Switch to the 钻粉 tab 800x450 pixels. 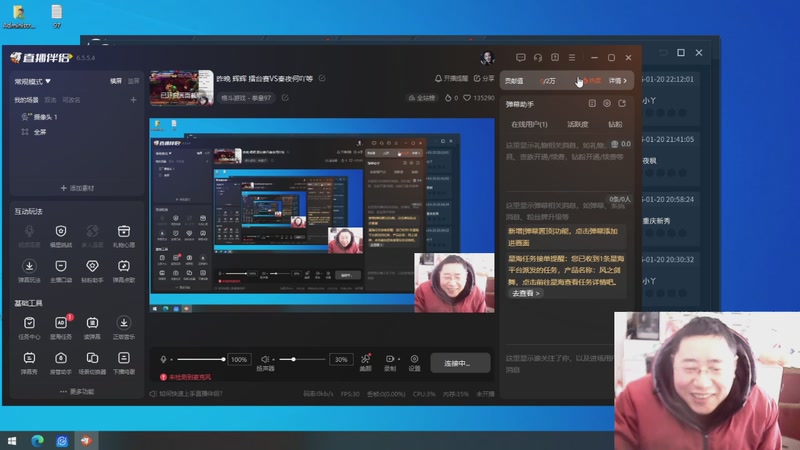click(615, 124)
